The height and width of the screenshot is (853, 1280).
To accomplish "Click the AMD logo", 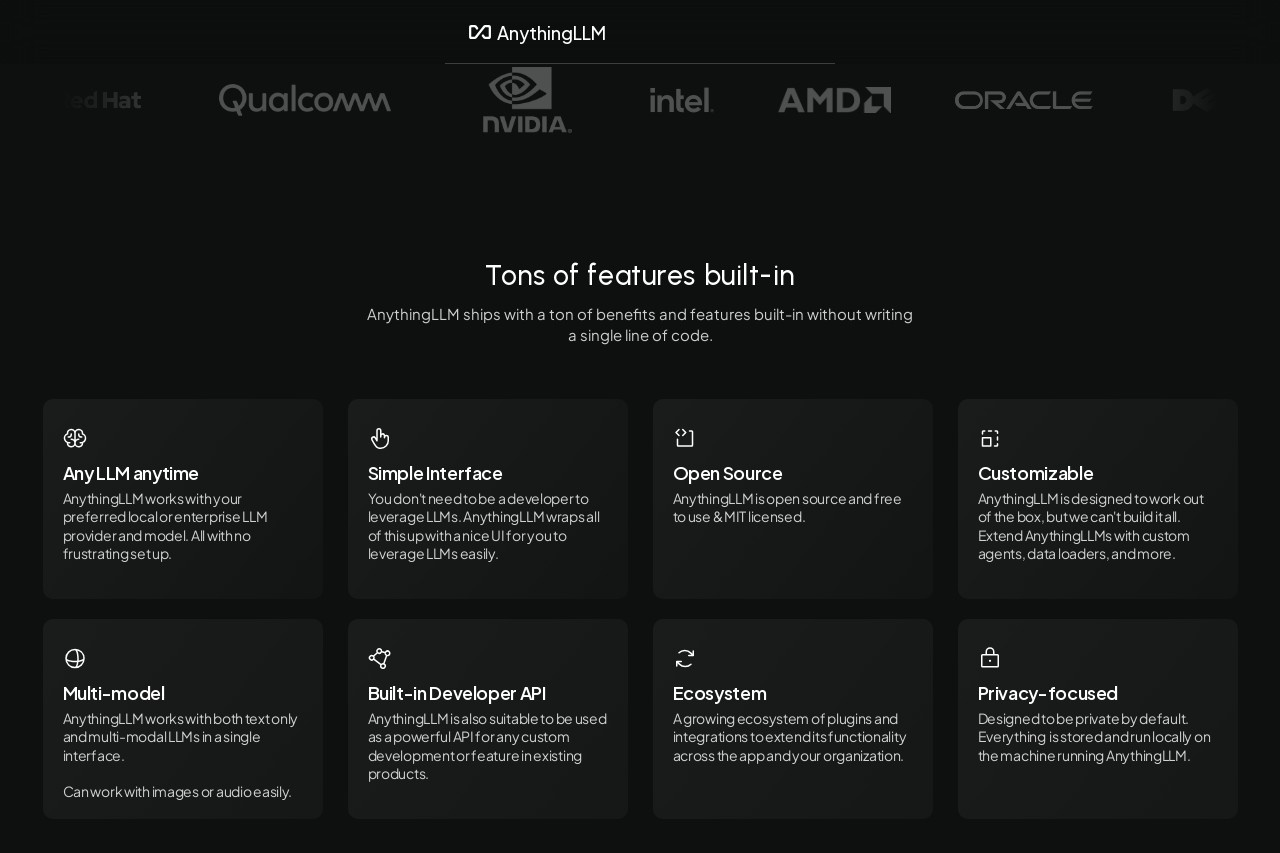I will point(834,100).
